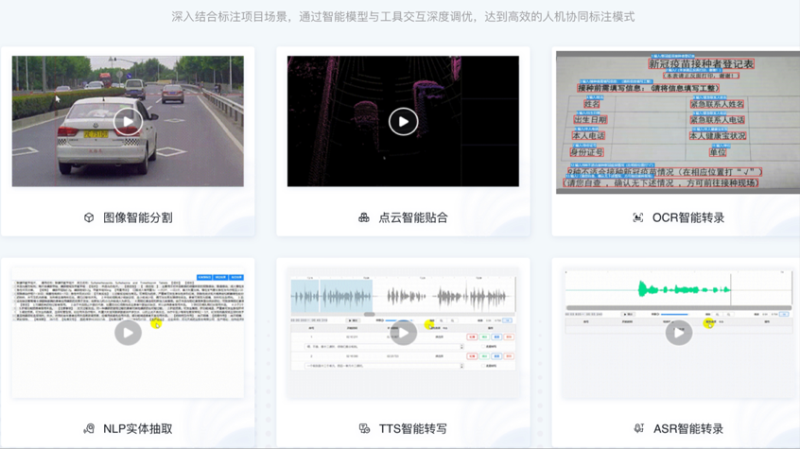Click the highlighted waveform segment in TTS preview
The width and height of the screenshot is (800, 449).
point(332,295)
